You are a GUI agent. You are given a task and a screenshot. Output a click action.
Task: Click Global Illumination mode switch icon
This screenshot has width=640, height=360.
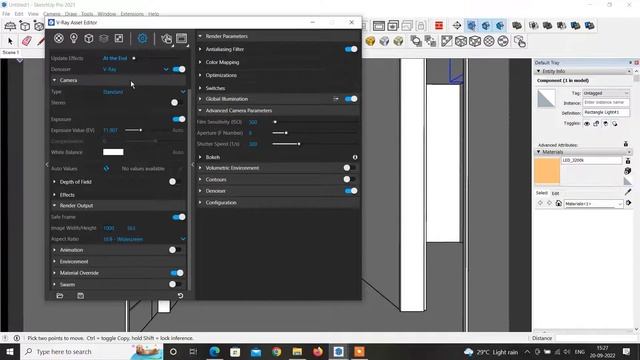[336, 99]
